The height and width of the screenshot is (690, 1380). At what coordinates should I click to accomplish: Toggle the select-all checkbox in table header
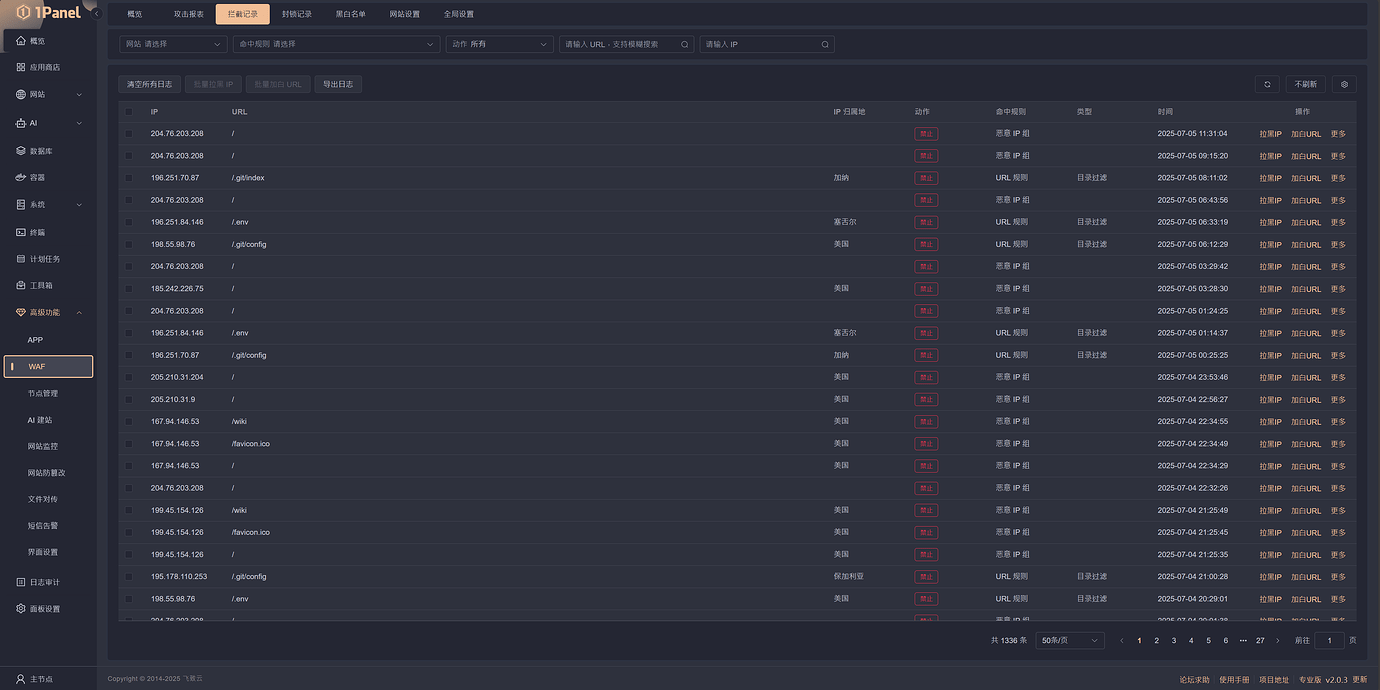click(x=129, y=112)
